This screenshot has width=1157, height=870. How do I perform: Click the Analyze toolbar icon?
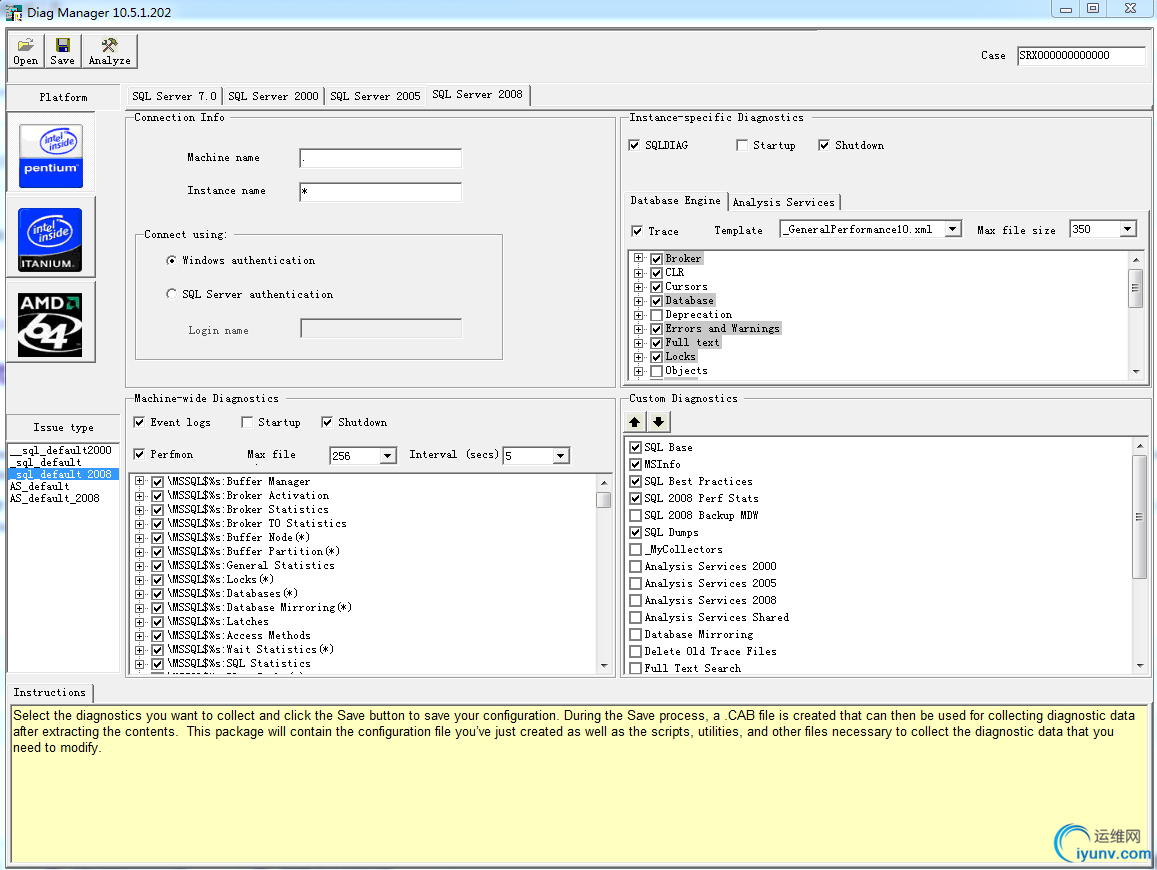click(109, 51)
